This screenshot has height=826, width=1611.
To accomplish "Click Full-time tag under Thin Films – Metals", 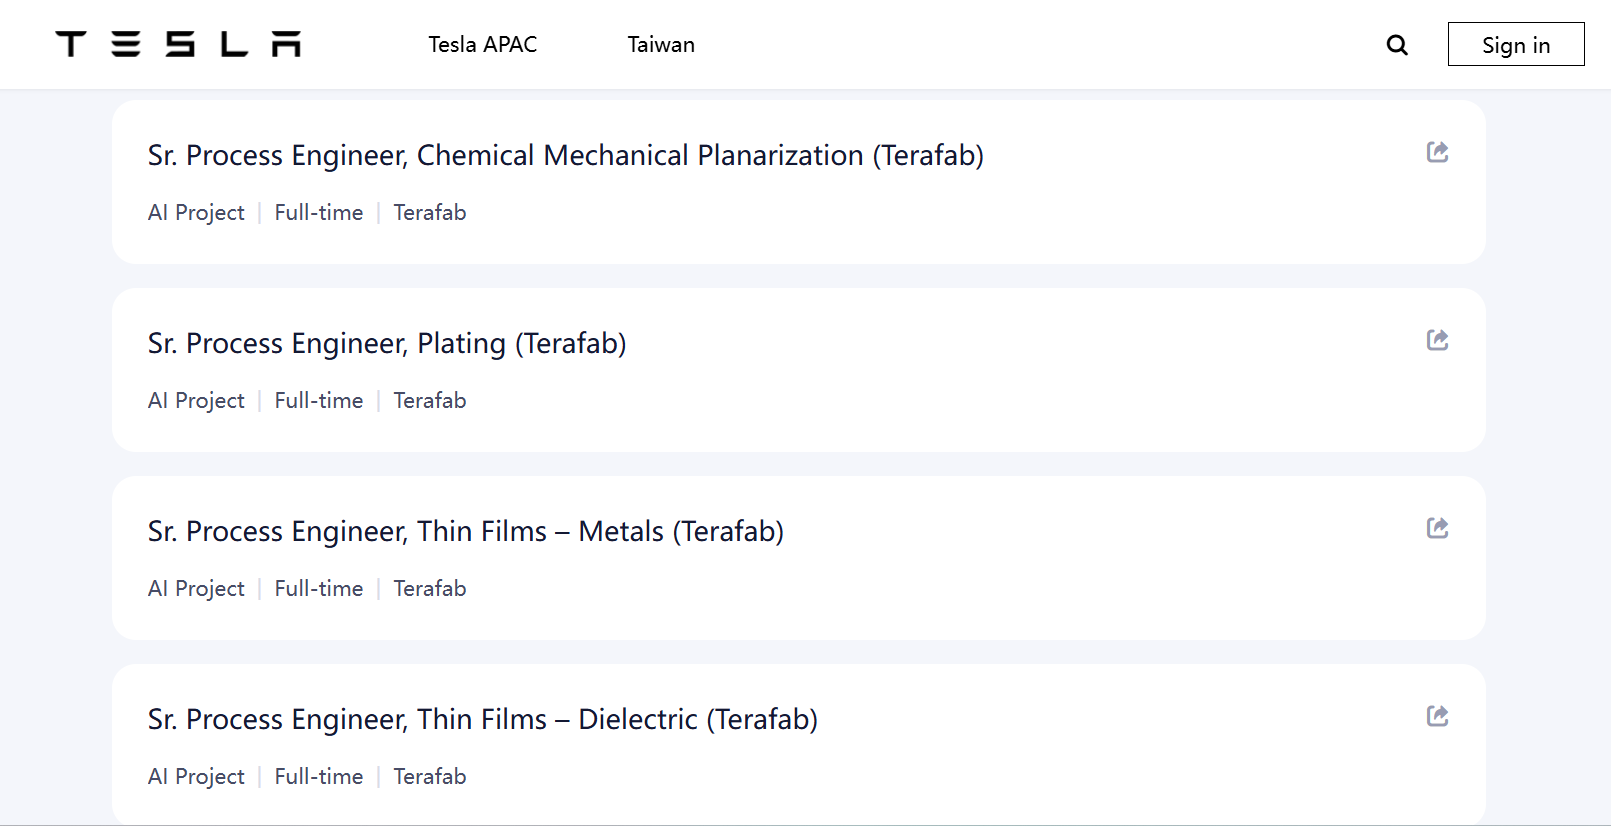I will coord(319,589).
